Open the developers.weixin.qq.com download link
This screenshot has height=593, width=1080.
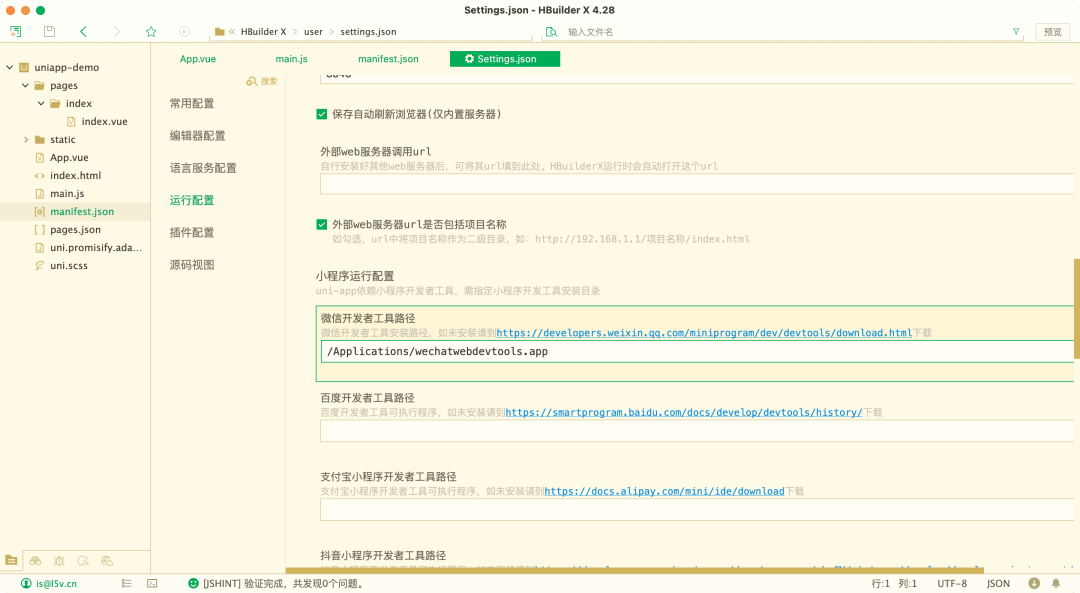pyautogui.click(x=704, y=333)
